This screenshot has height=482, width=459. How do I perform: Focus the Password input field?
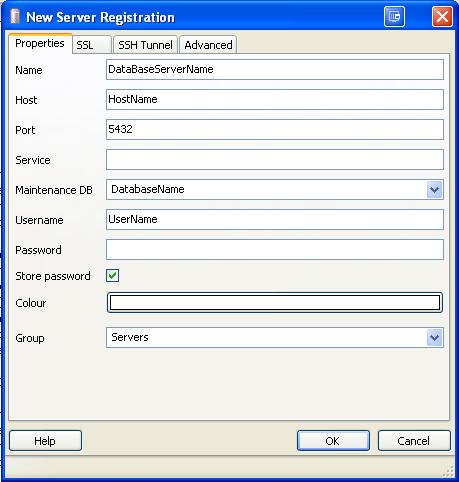(x=275, y=249)
